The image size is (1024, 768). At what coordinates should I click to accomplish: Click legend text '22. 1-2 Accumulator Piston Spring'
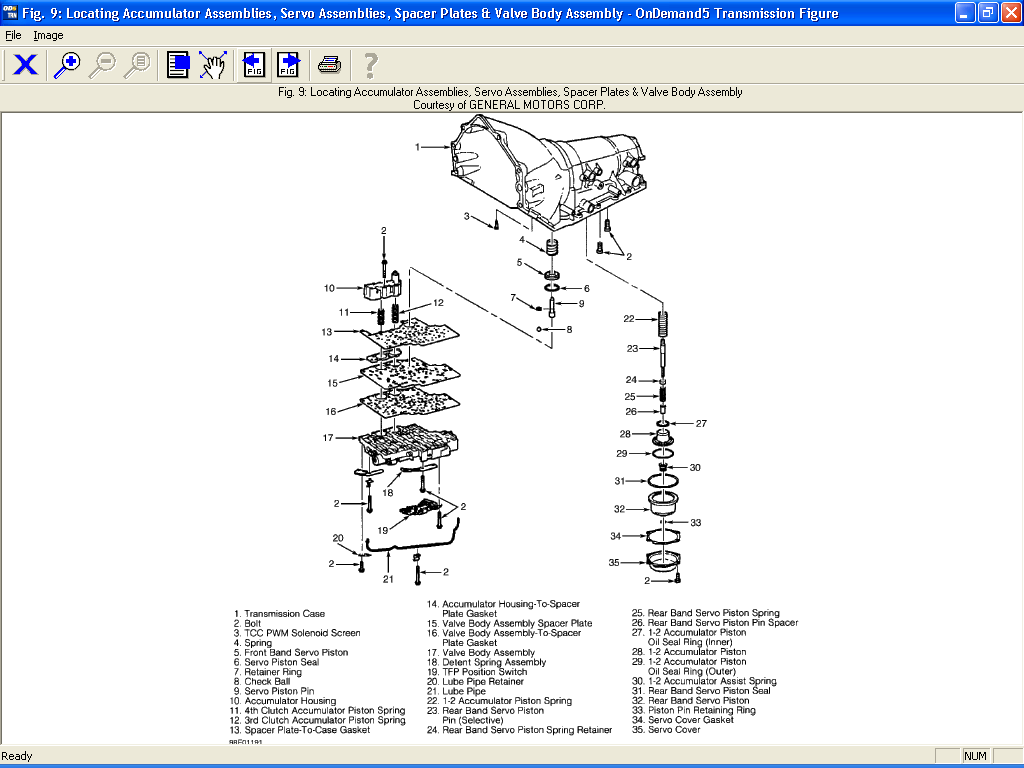500,701
